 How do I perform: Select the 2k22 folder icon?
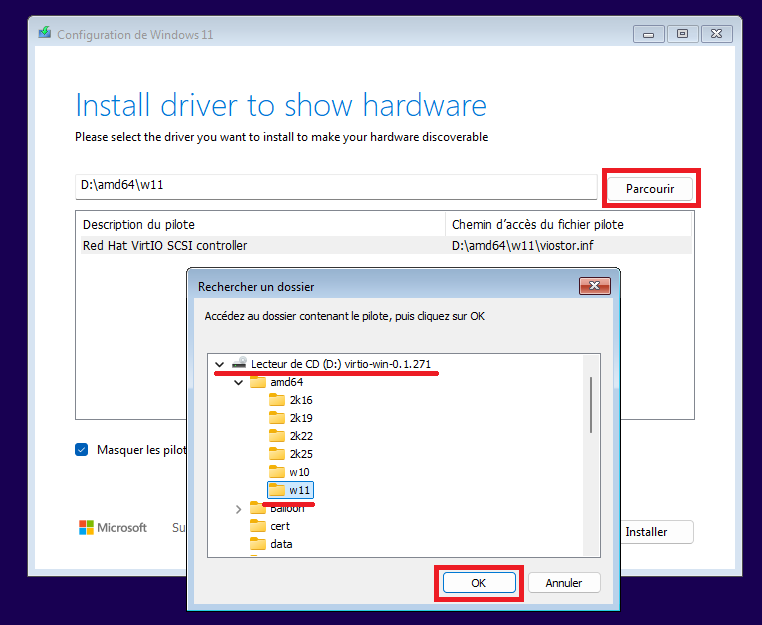(277, 436)
